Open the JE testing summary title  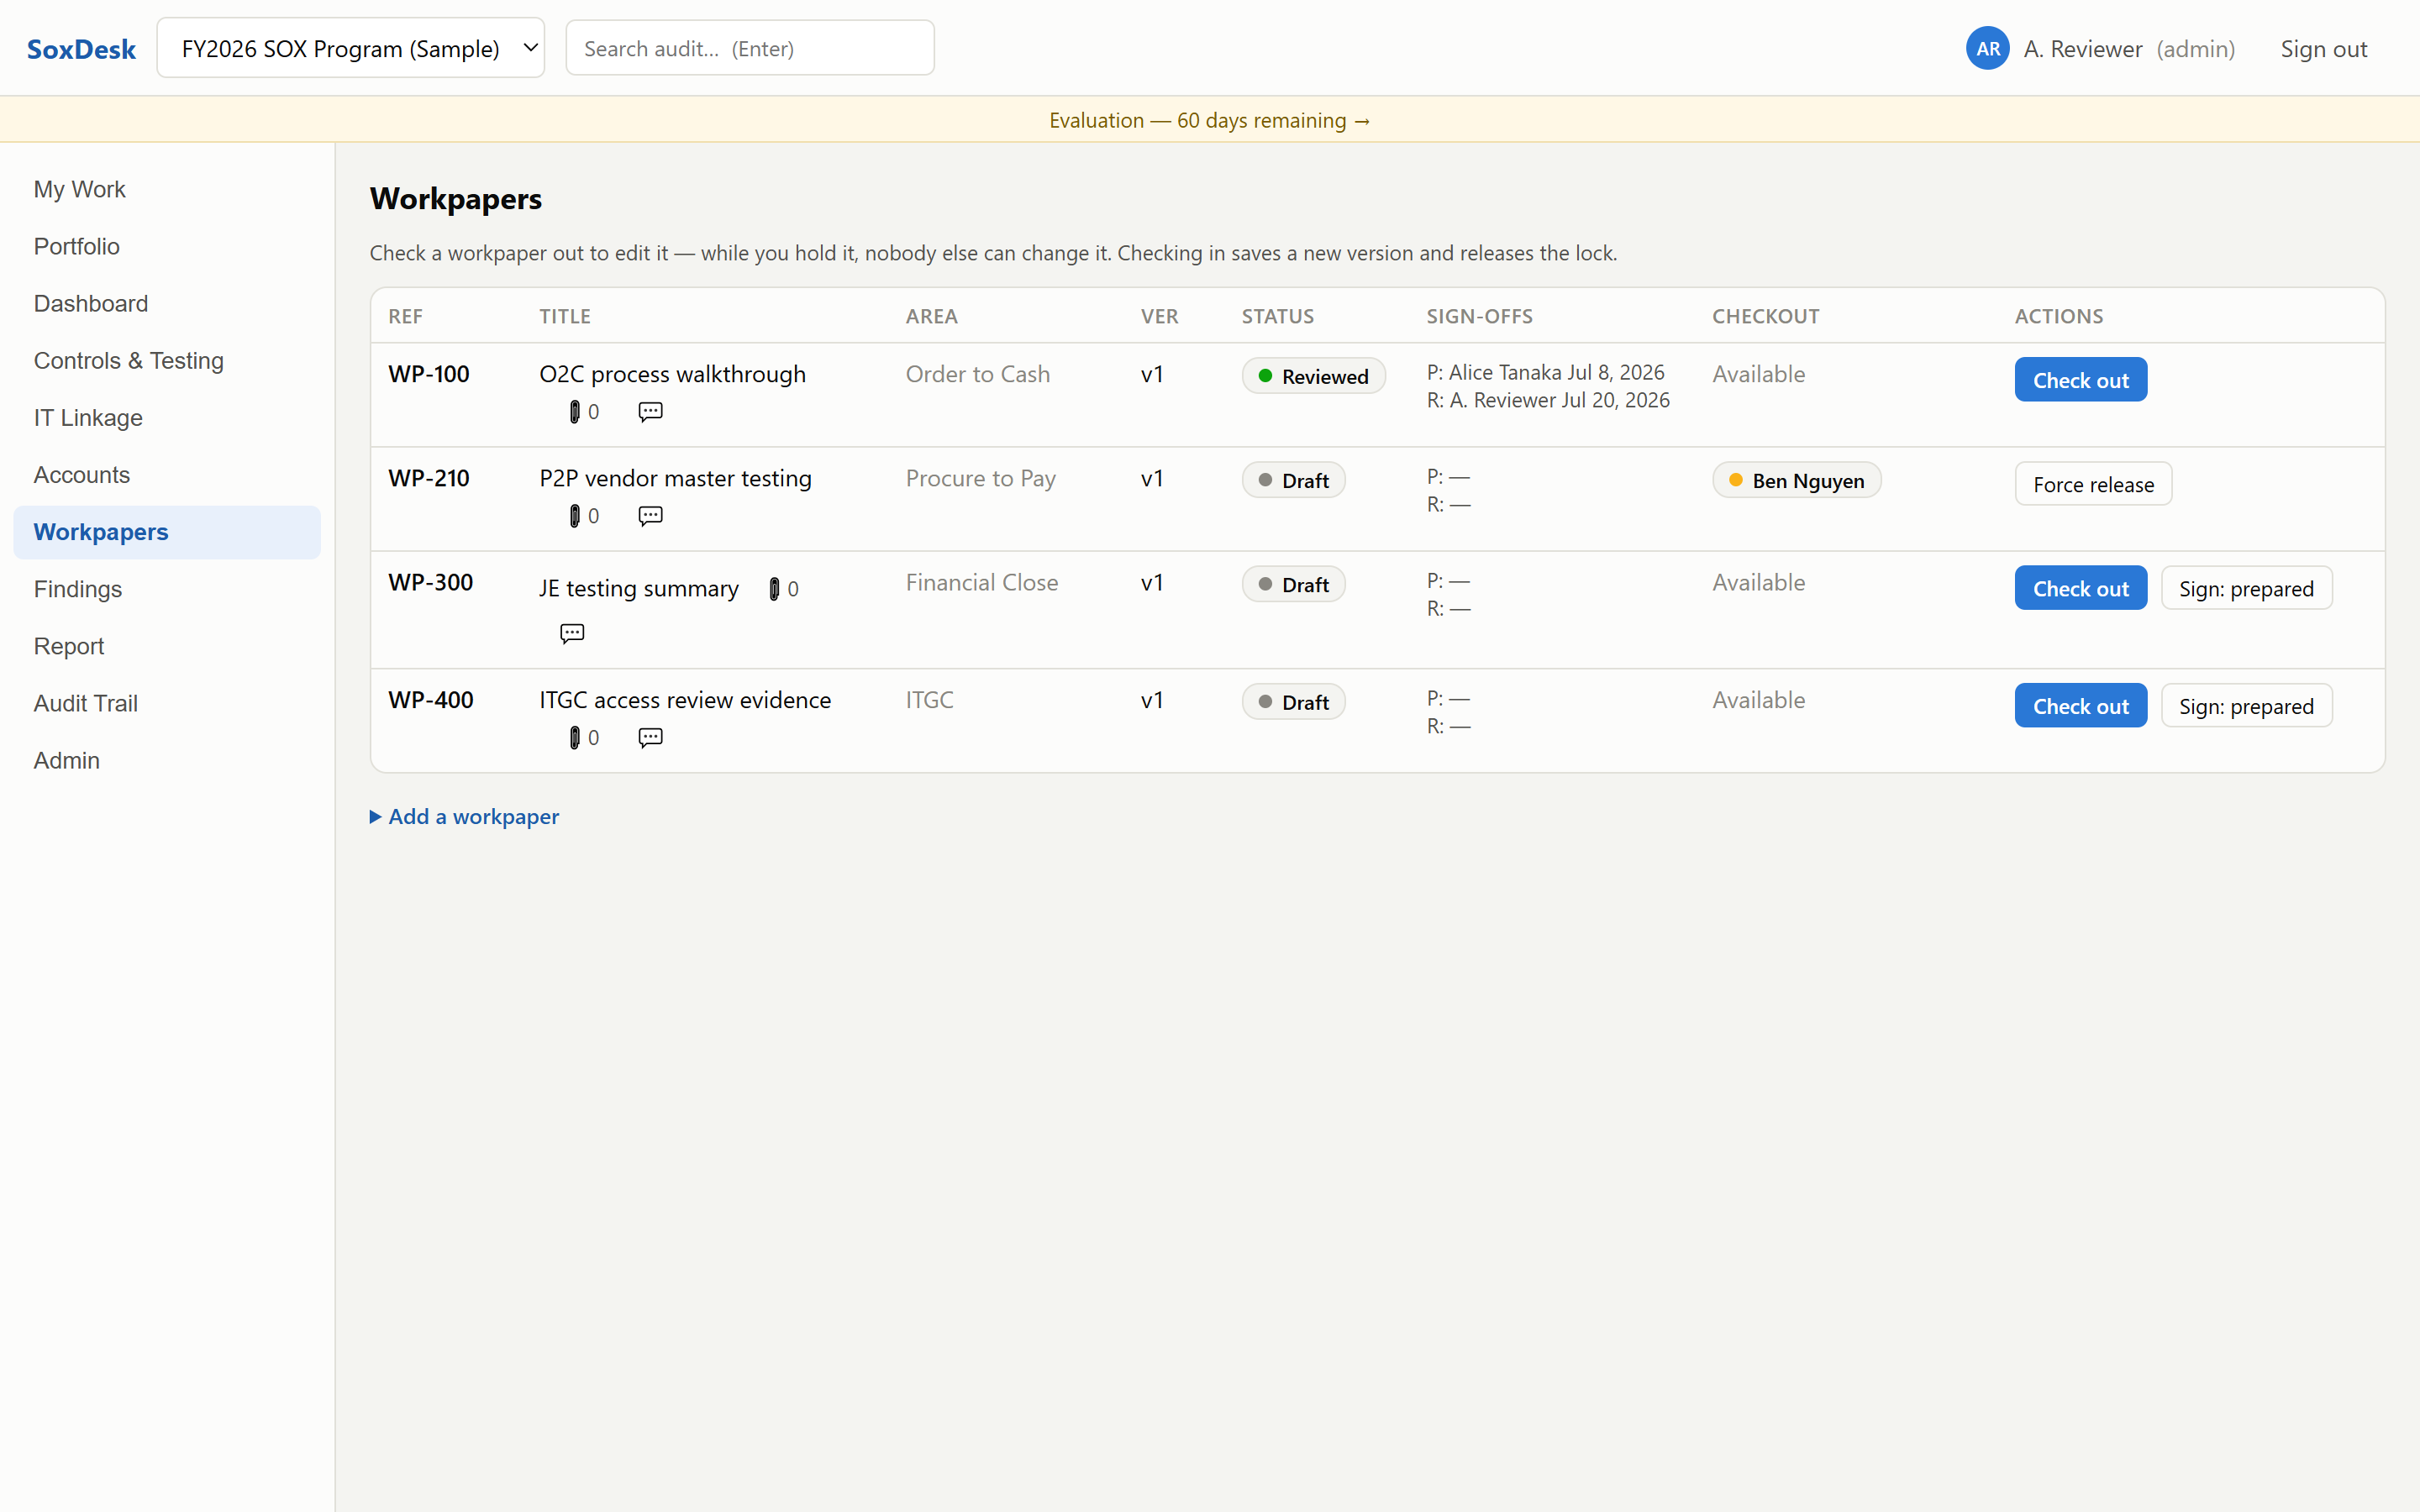coord(638,588)
